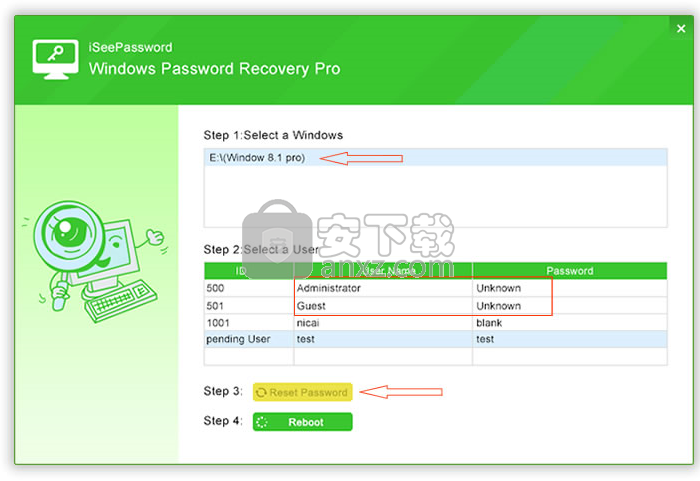Click the magnifier mascot illustration
This screenshot has height=481, width=700.
click(x=95, y=261)
